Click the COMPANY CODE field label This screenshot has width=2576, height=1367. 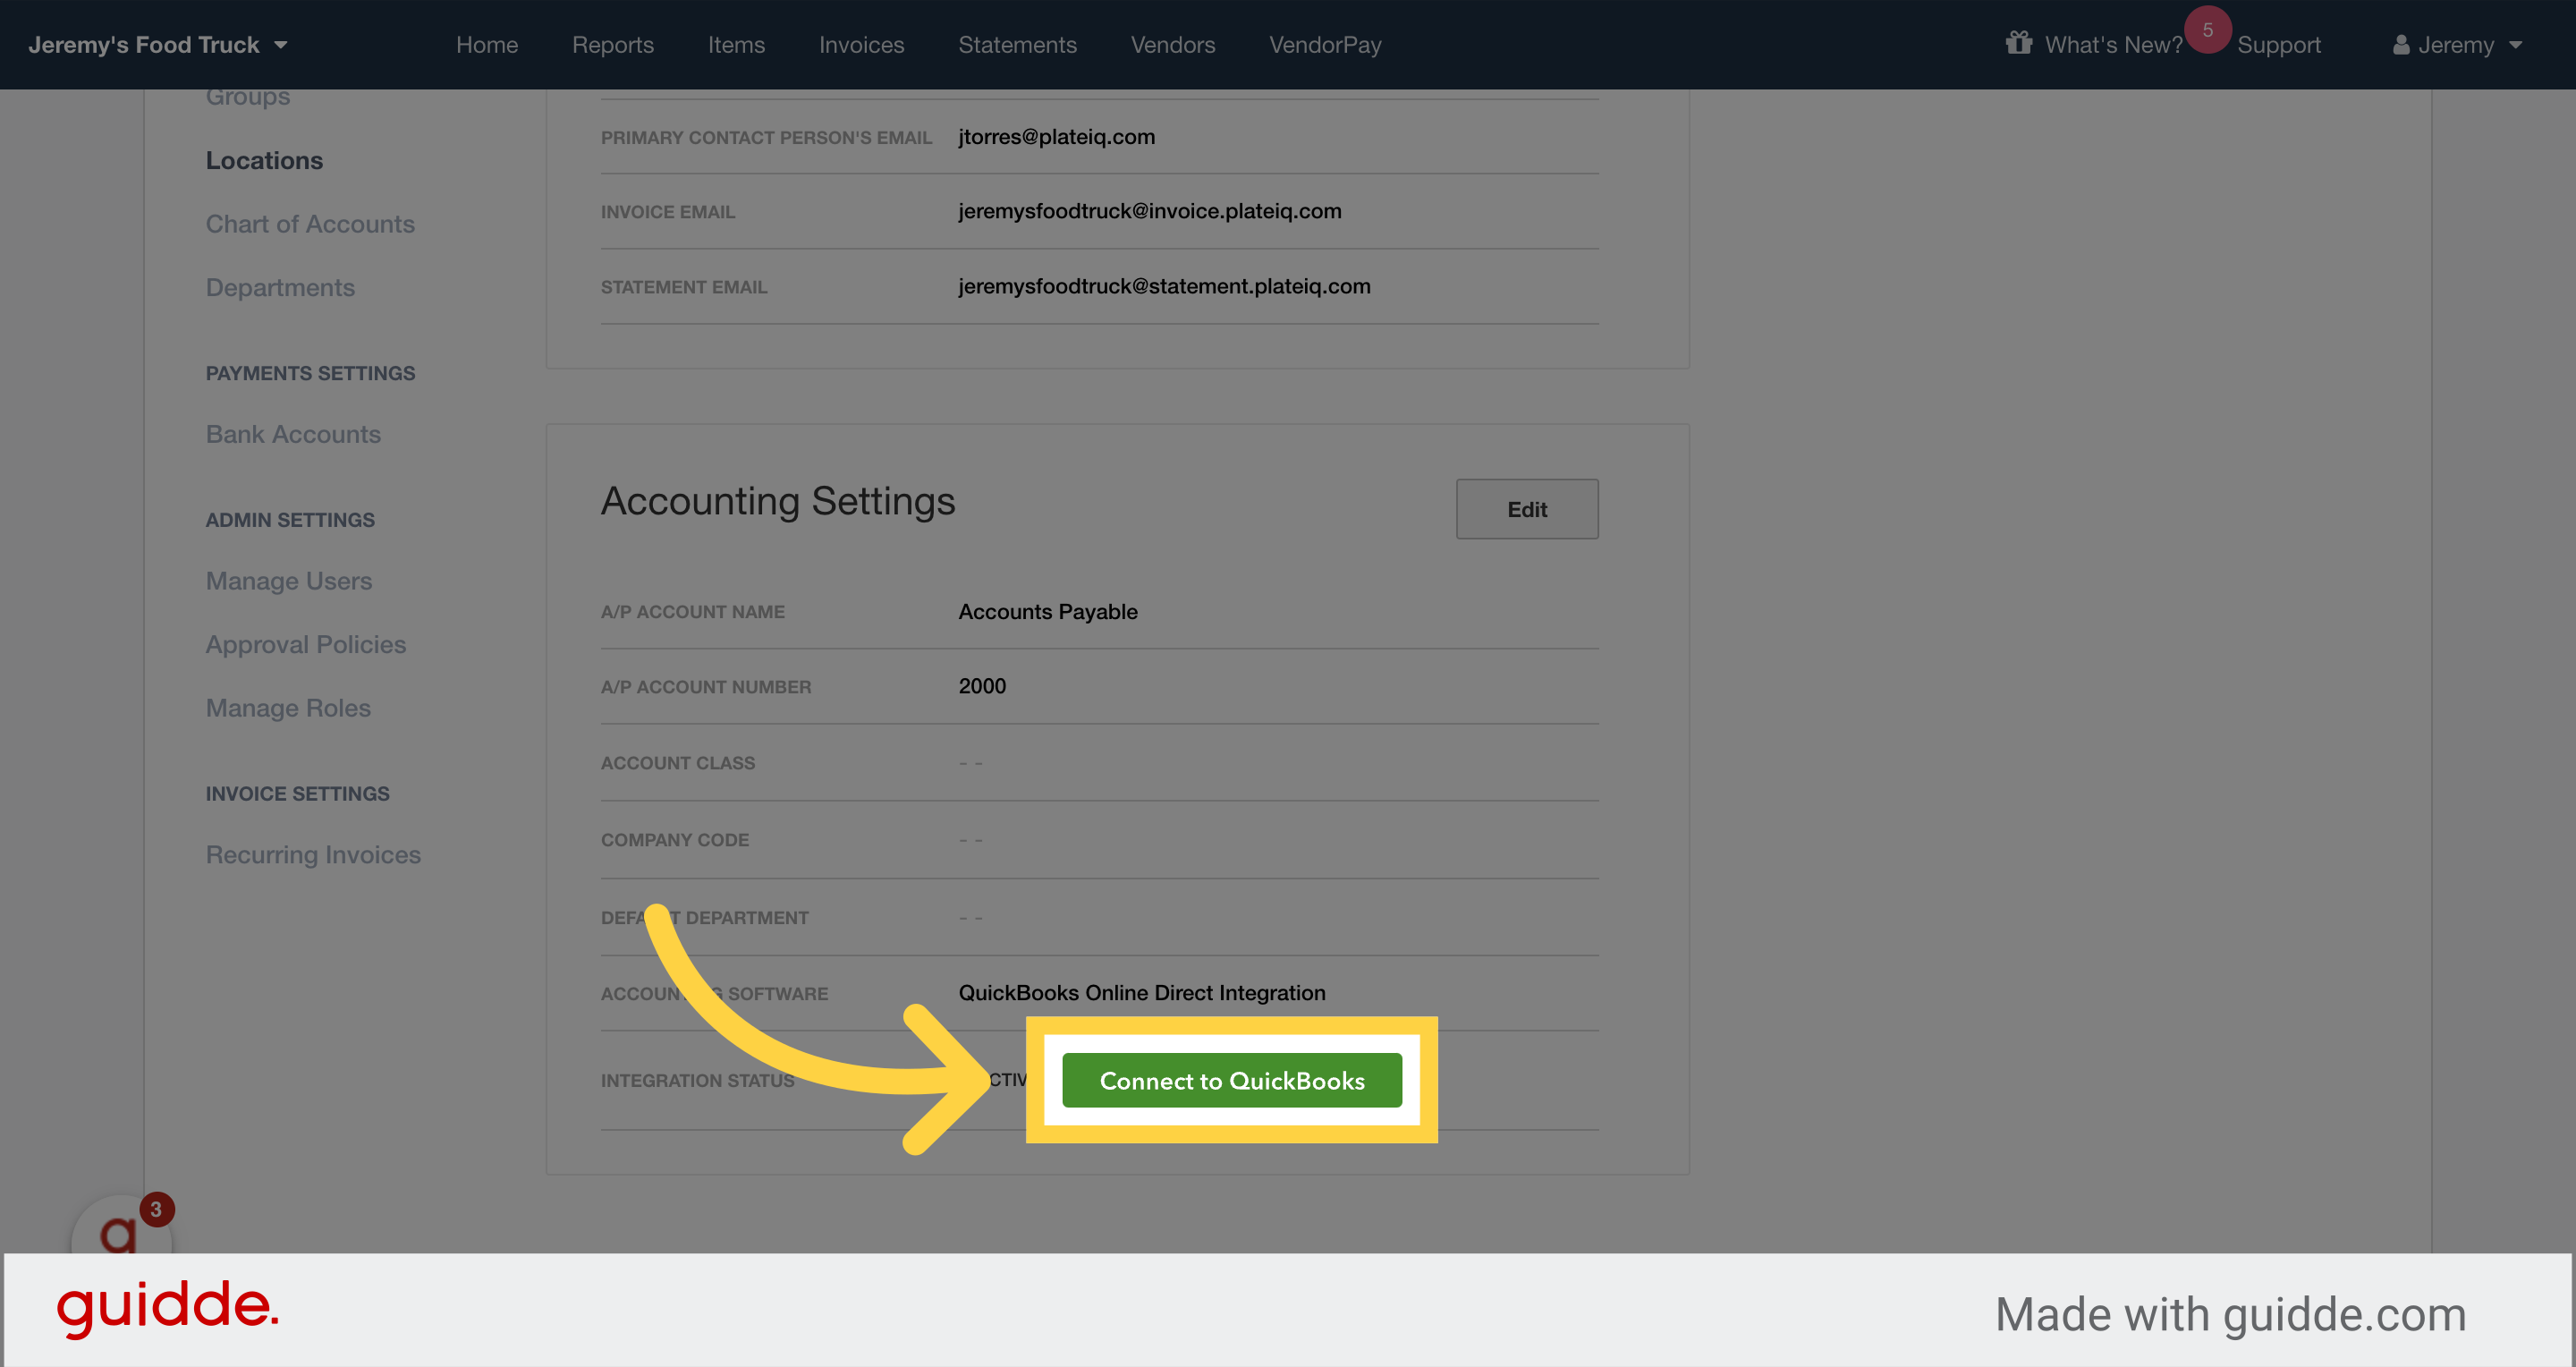click(x=675, y=840)
